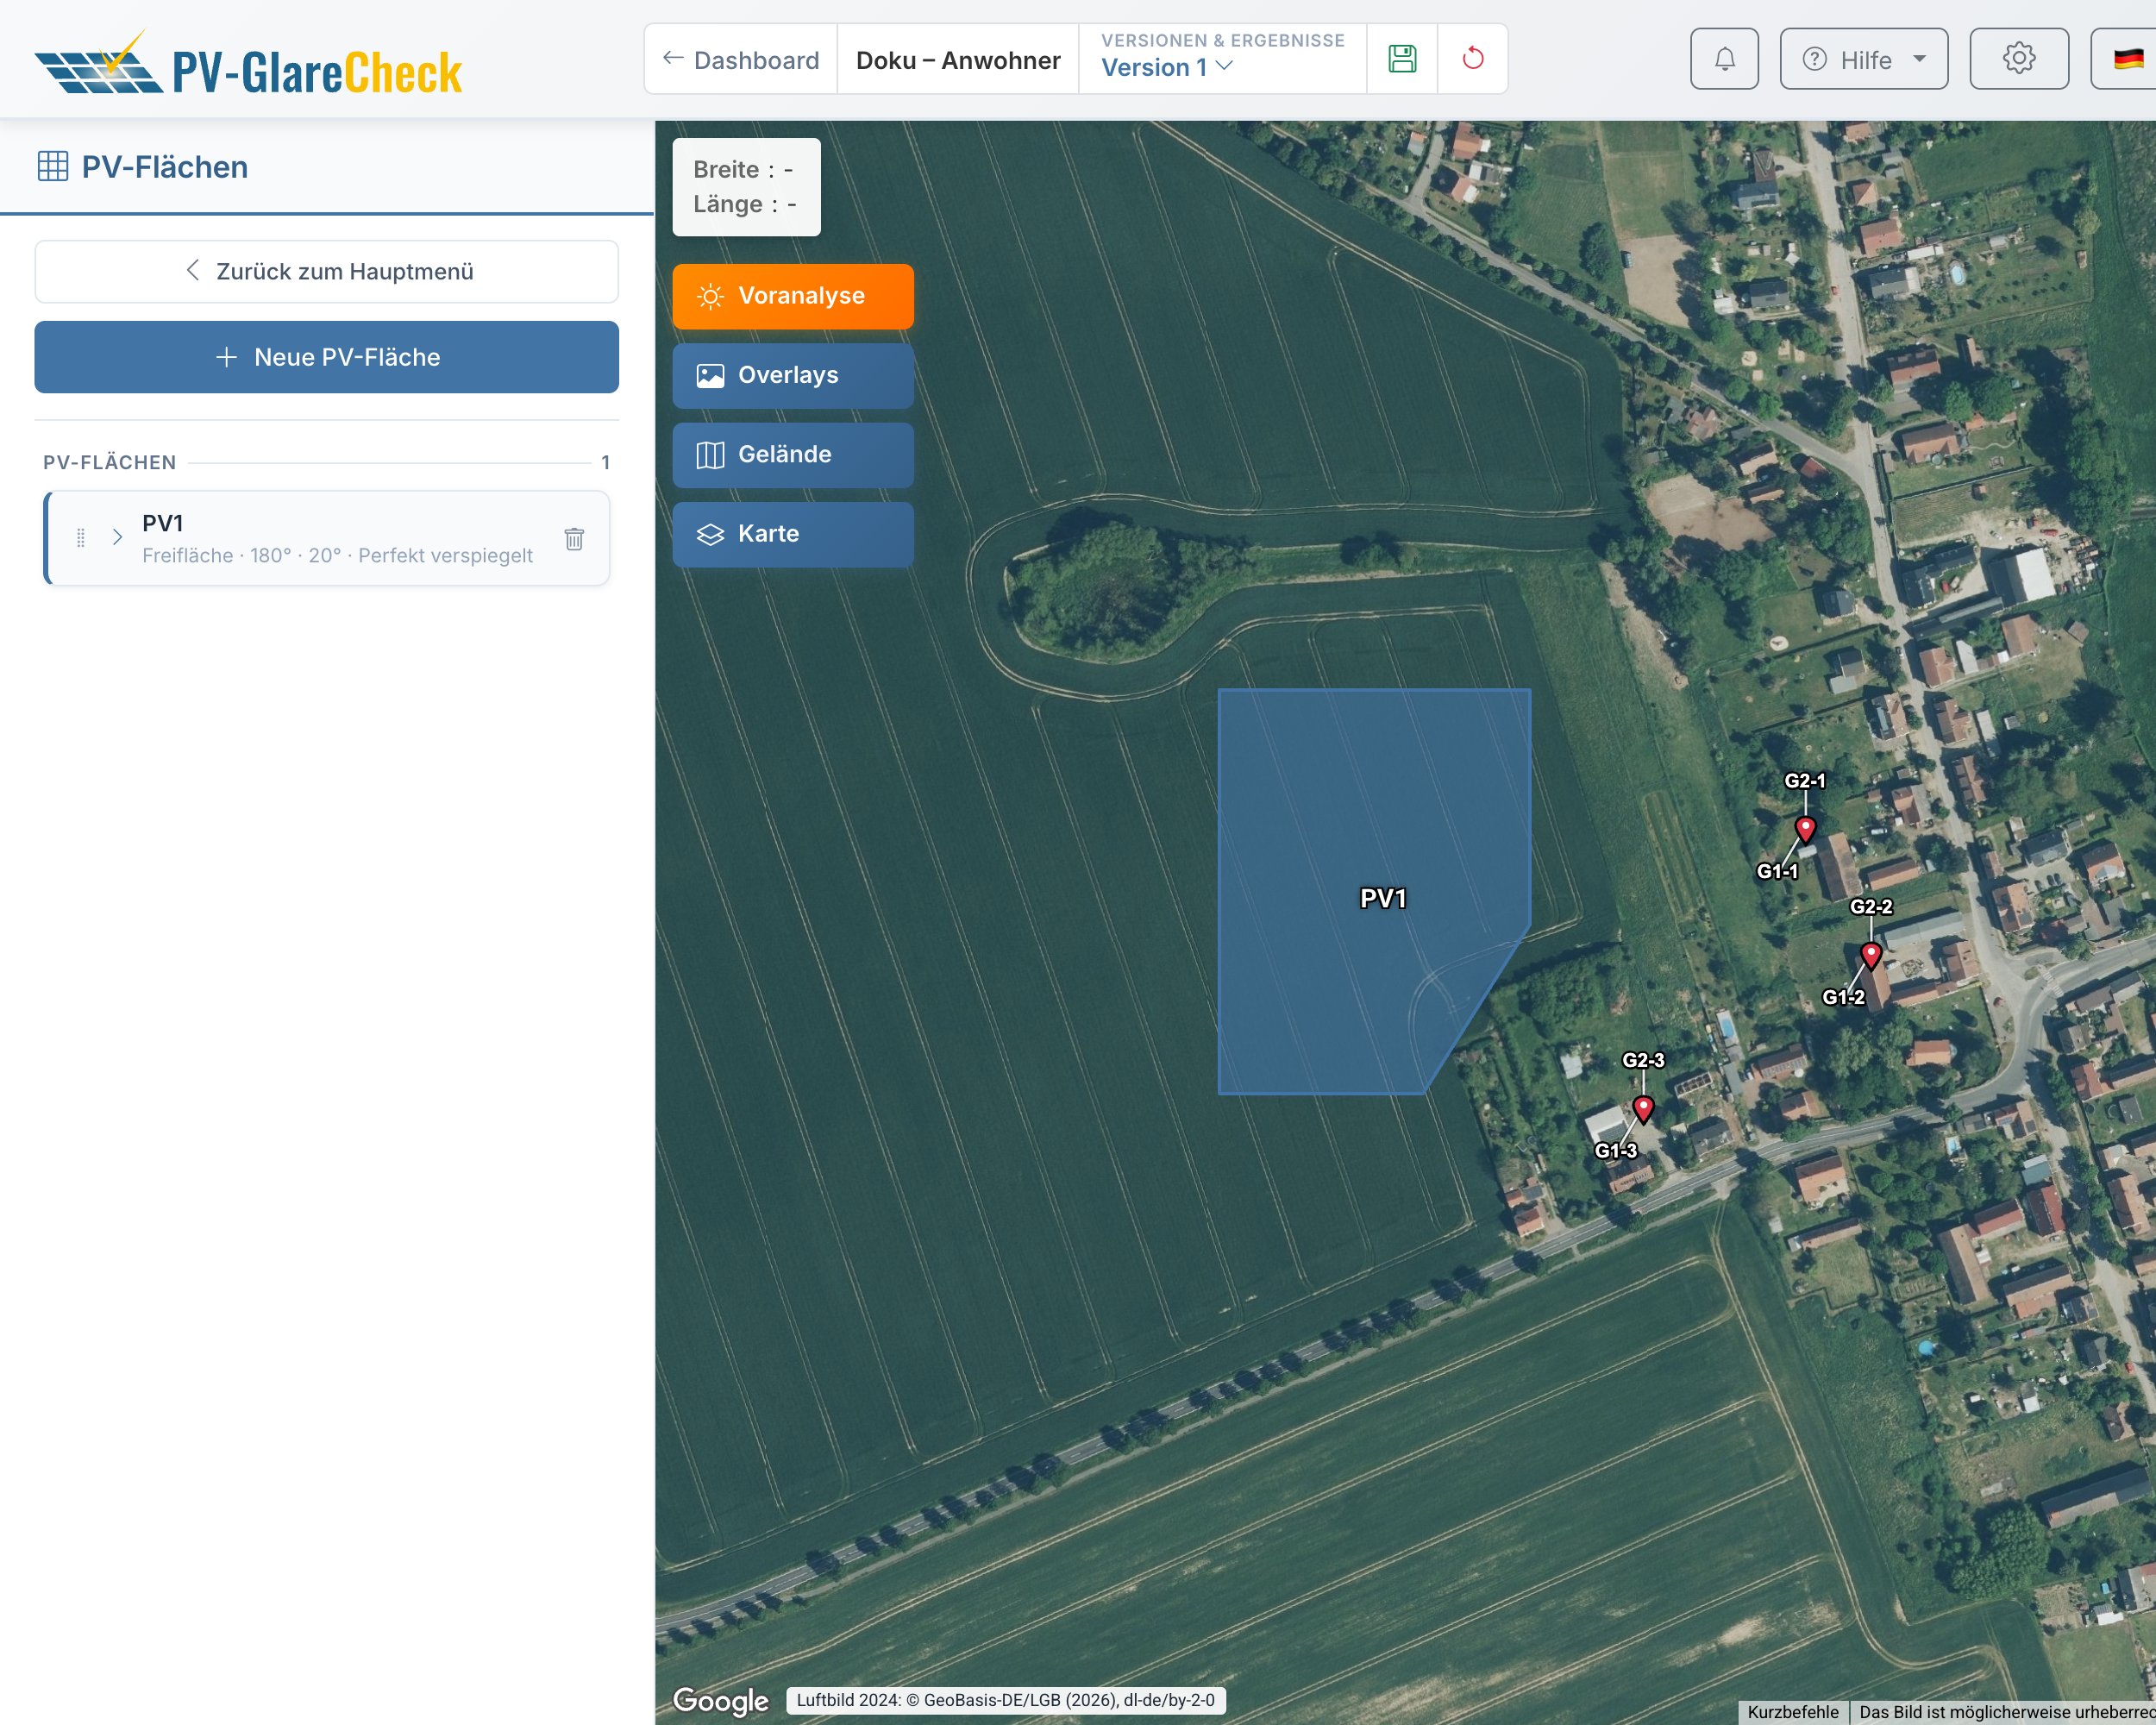Click the Google logo on map
2156x1725 pixels.
point(721,1700)
